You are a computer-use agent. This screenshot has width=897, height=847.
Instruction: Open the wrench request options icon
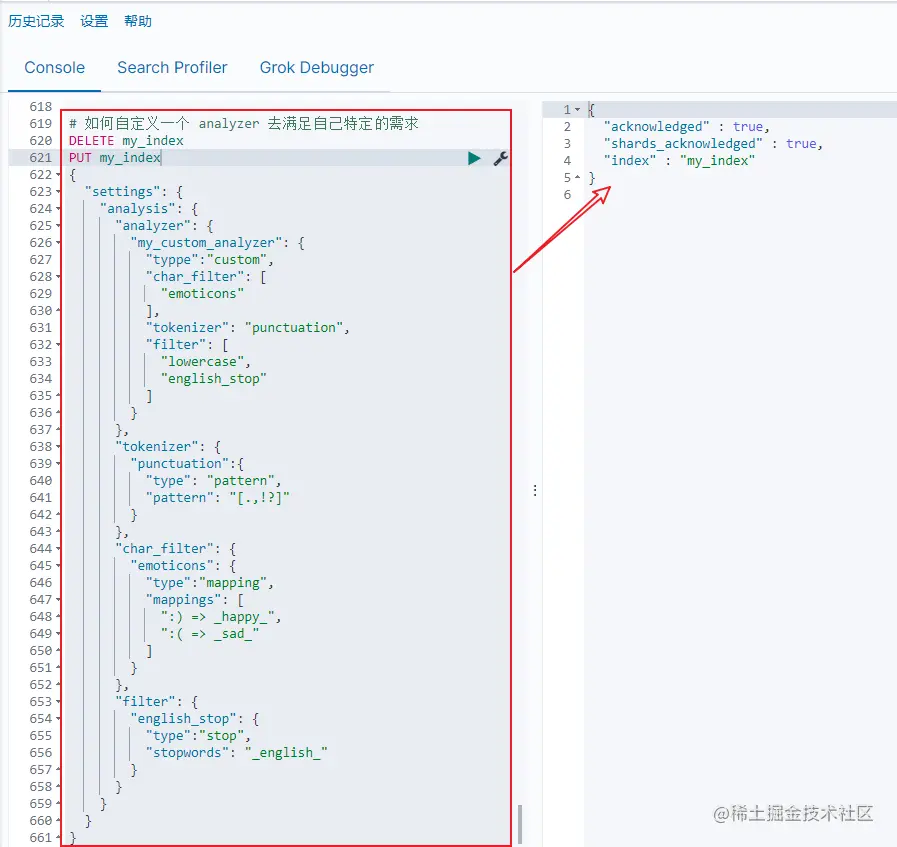tap(501, 158)
